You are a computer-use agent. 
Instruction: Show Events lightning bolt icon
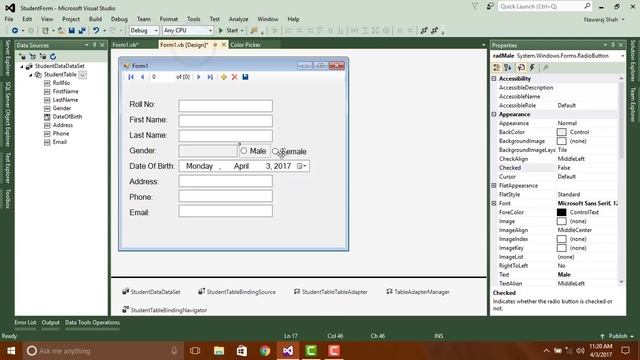(x=532, y=68)
